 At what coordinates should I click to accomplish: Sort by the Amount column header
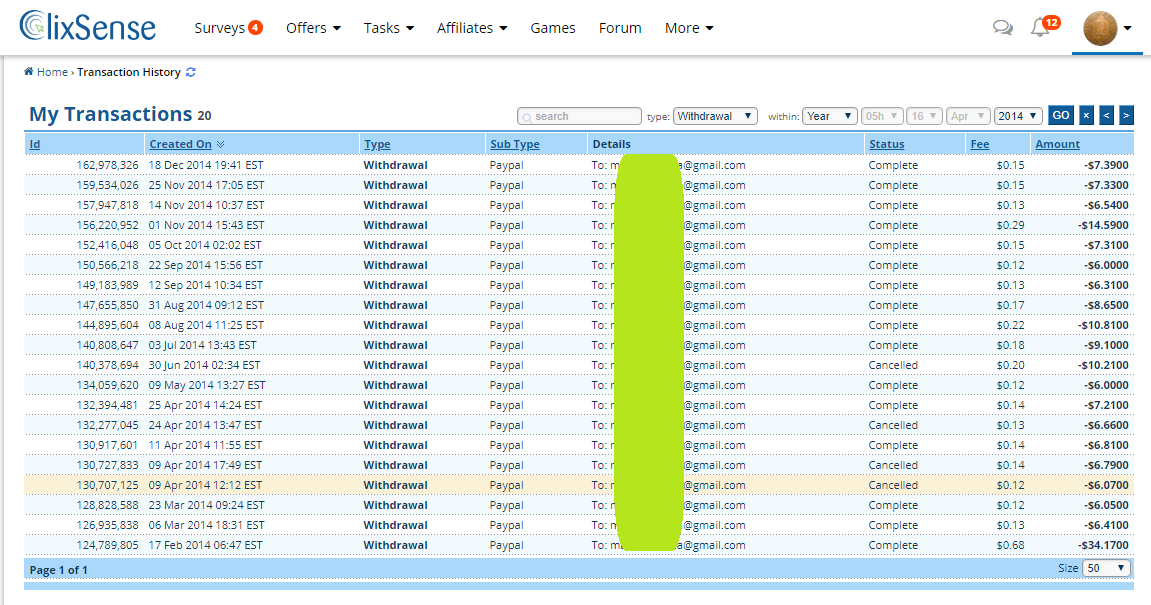(x=1057, y=144)
